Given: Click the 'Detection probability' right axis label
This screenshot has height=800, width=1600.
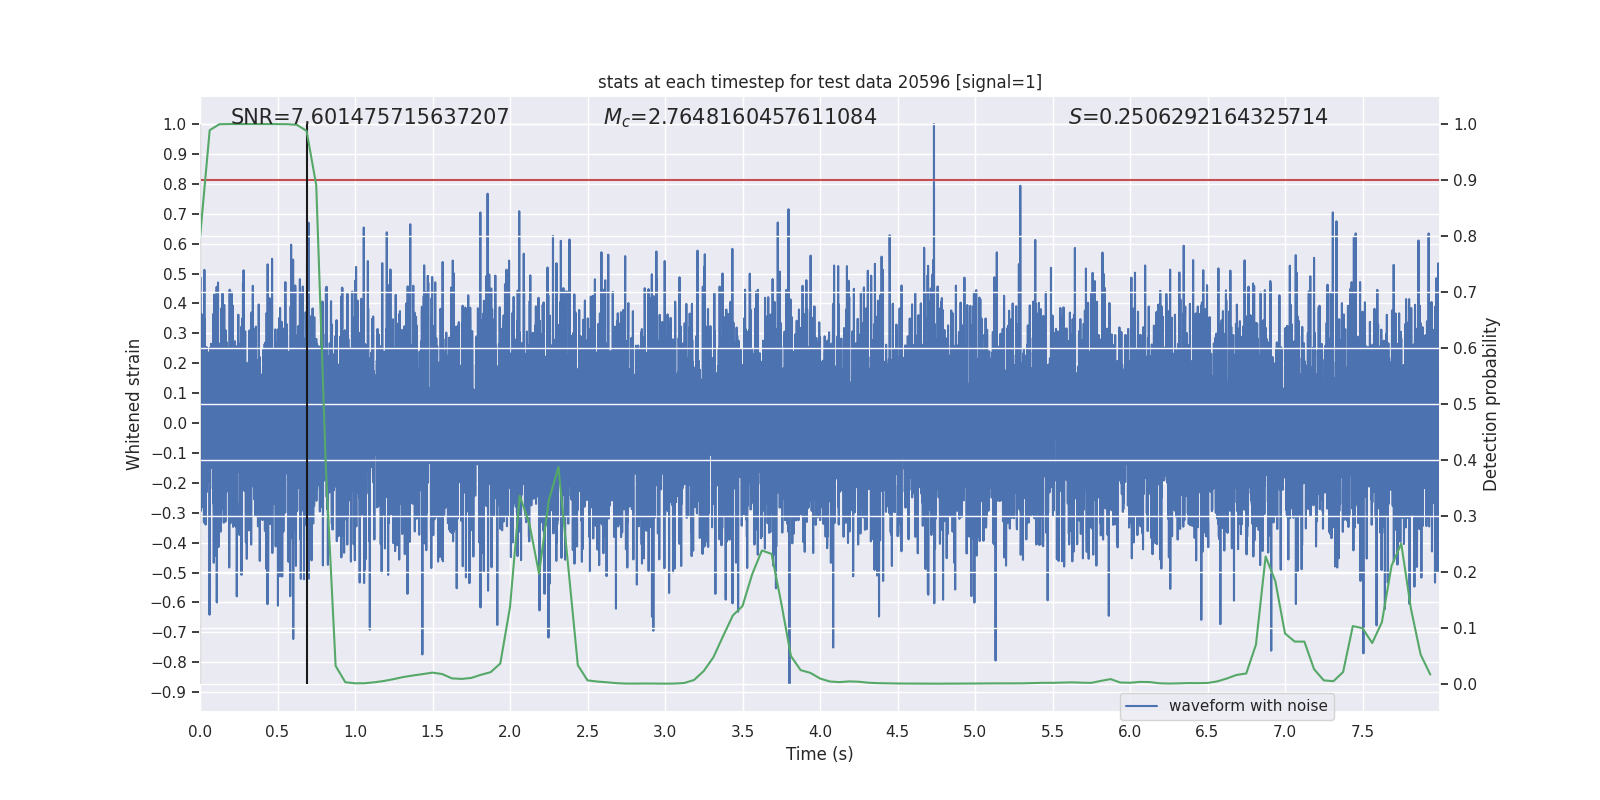Looking at the screenshot, I should click(1491, 404).
